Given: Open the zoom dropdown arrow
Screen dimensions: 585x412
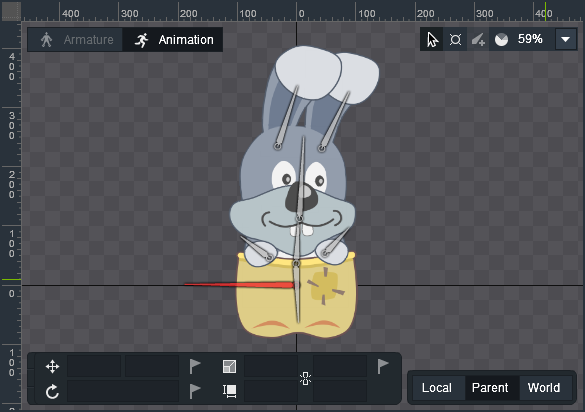Looking at the screenshot, I should coord(566,39).
